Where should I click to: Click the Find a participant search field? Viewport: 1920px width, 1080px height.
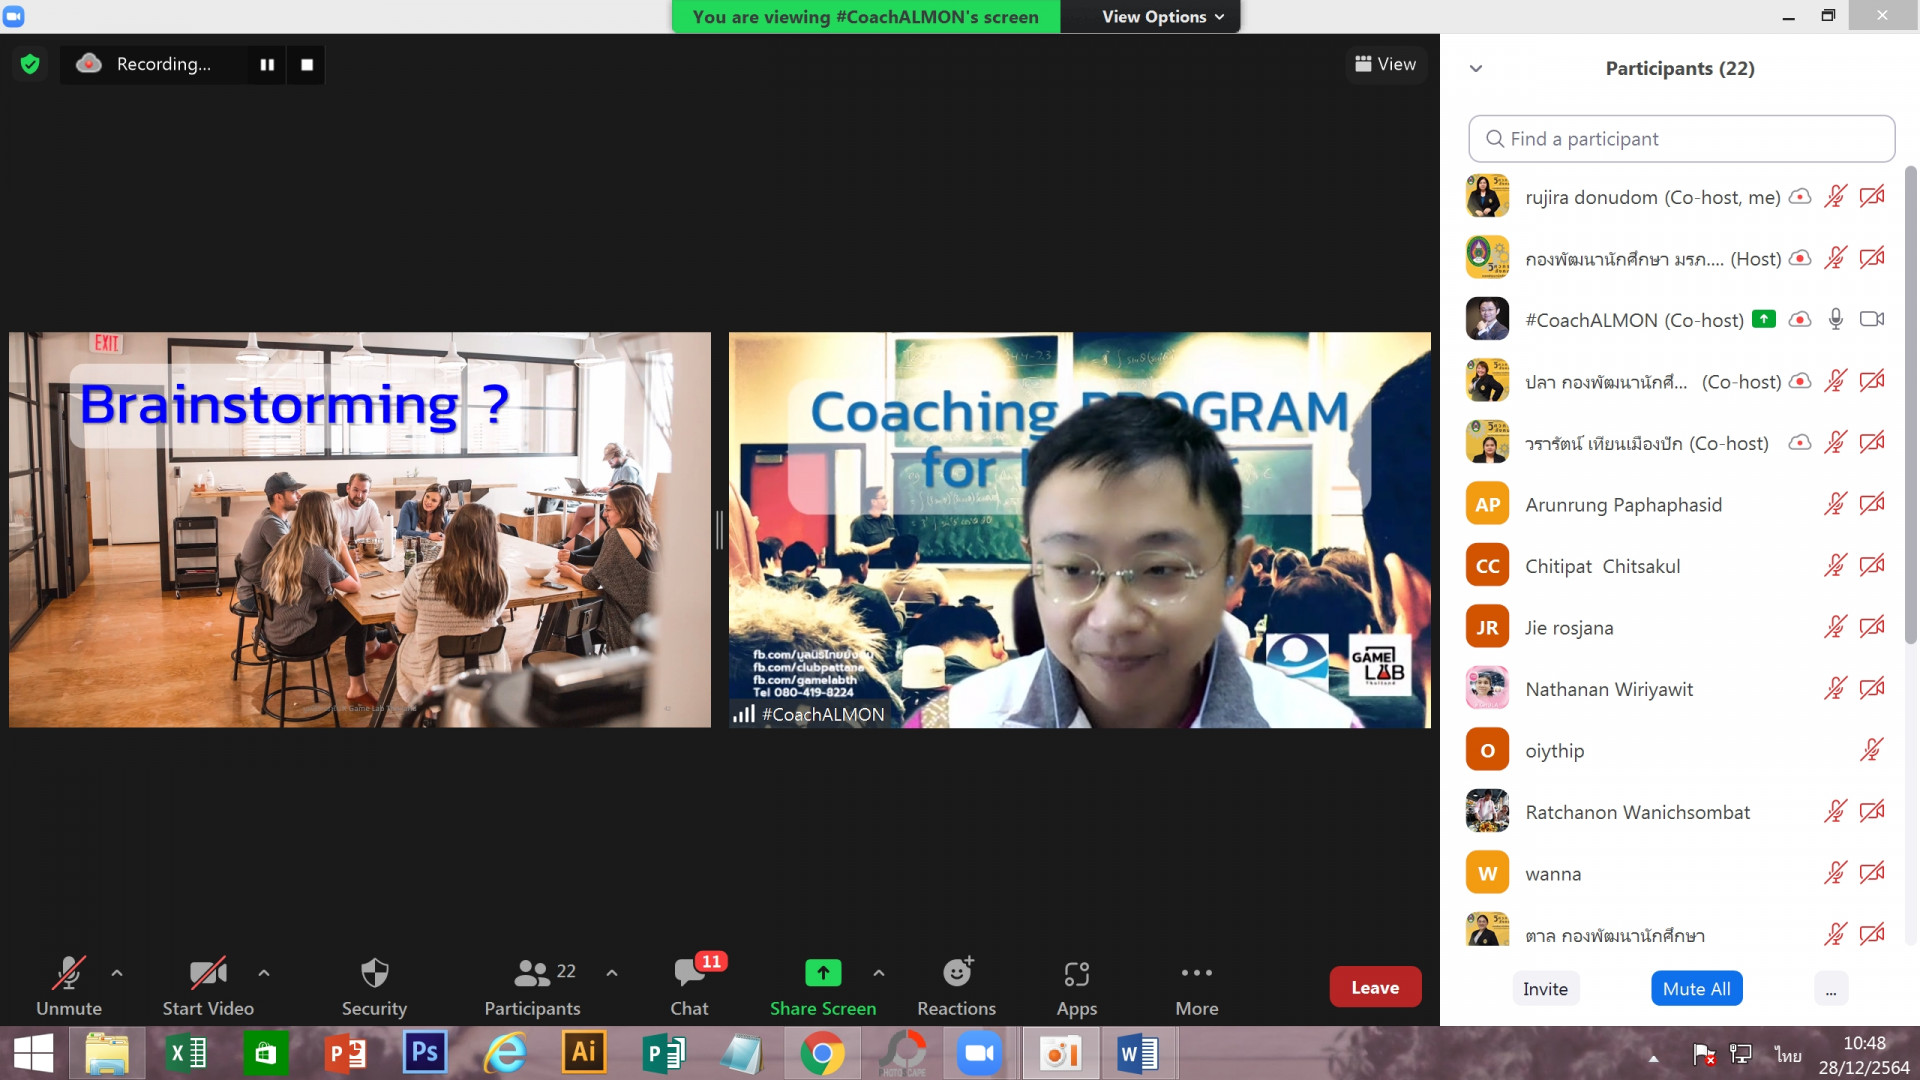pos(1681,139)
